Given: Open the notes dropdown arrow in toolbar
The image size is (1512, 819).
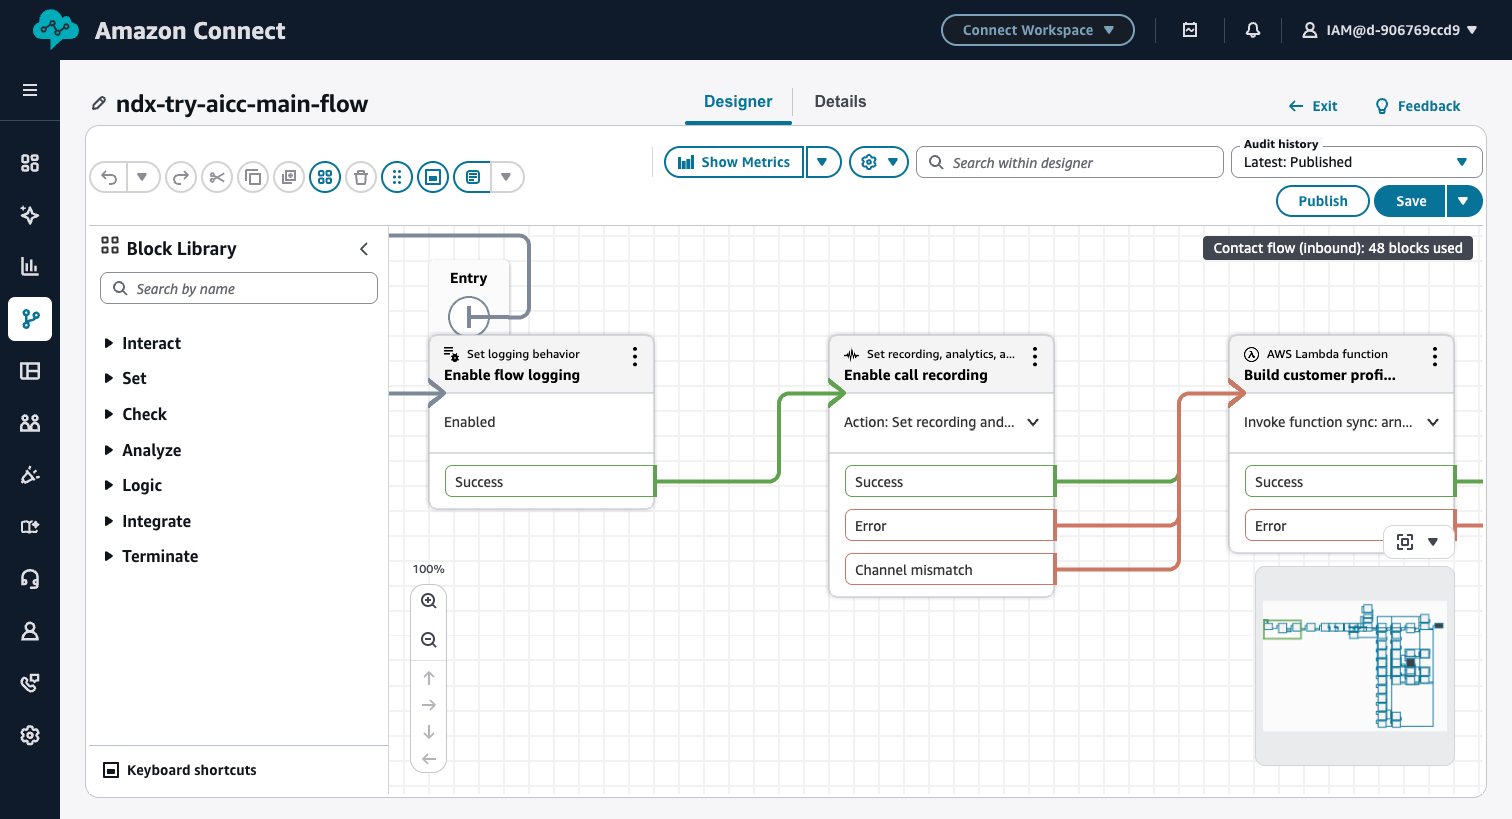Looking at the screenshot, I should [507, 177].
